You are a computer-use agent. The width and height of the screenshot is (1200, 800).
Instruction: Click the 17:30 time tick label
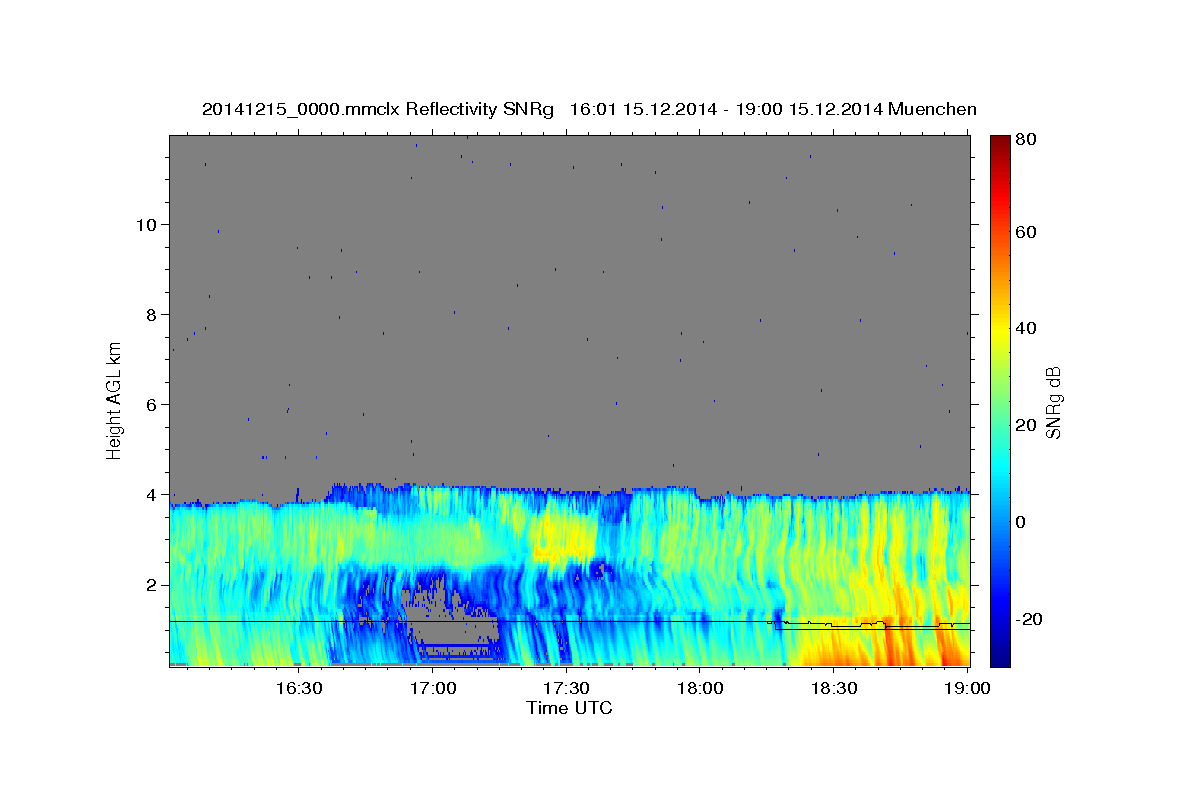click(x=565, y=688)
